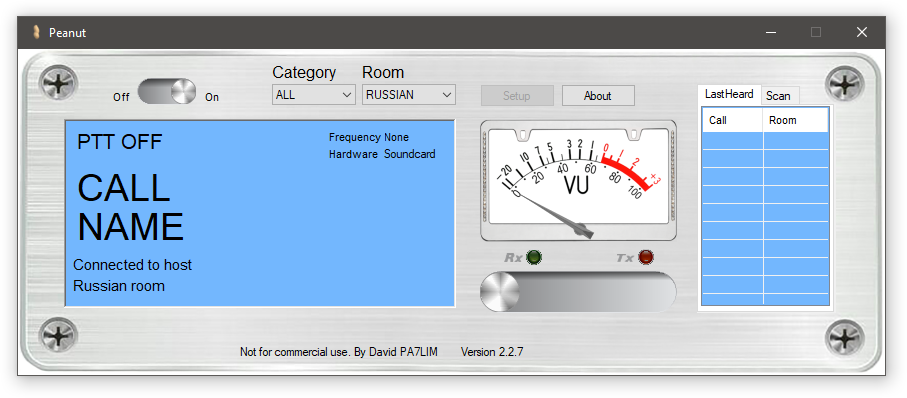Click the top-right screw icon
The image size is (907, 398).
845,84
